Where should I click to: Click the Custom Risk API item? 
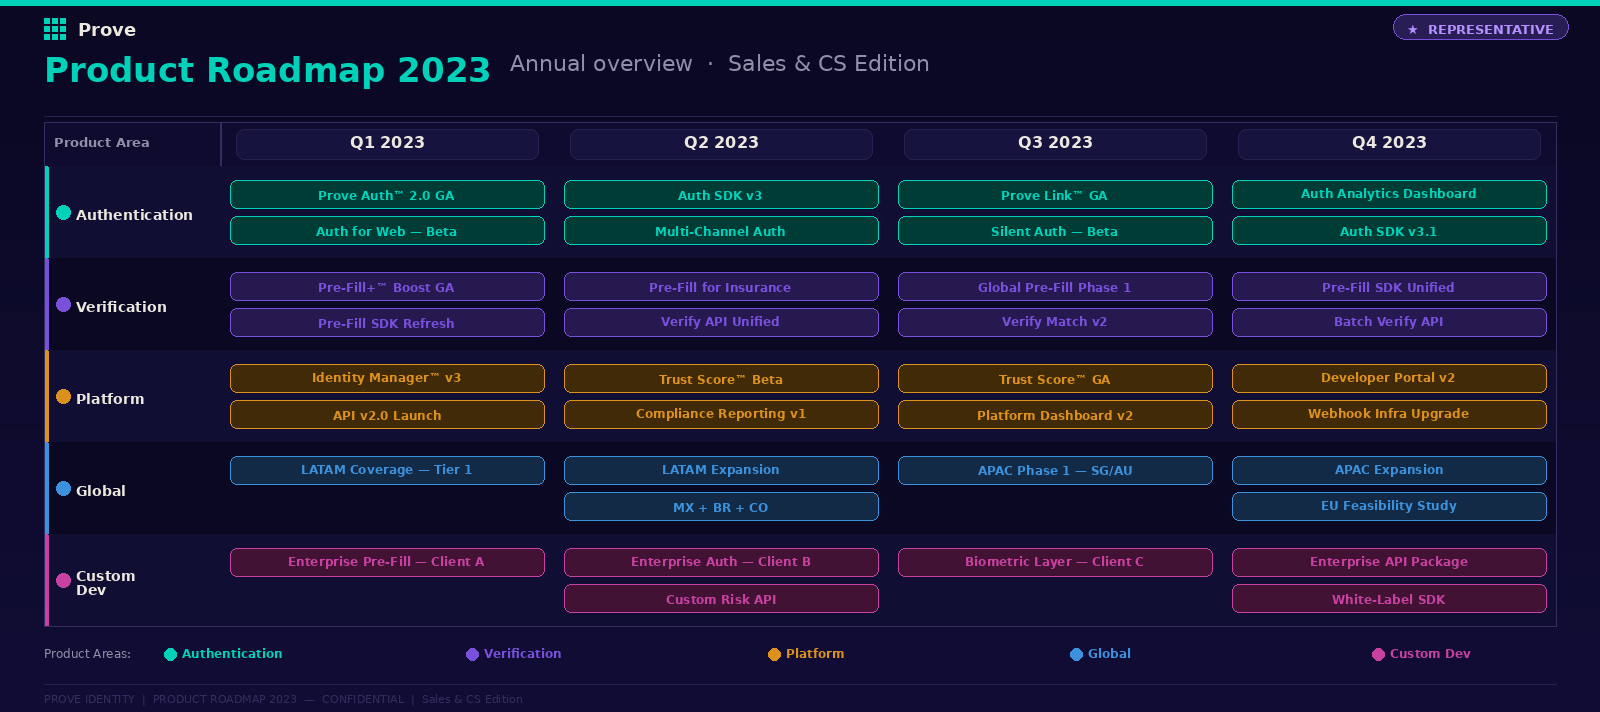[x=721, y=599]
